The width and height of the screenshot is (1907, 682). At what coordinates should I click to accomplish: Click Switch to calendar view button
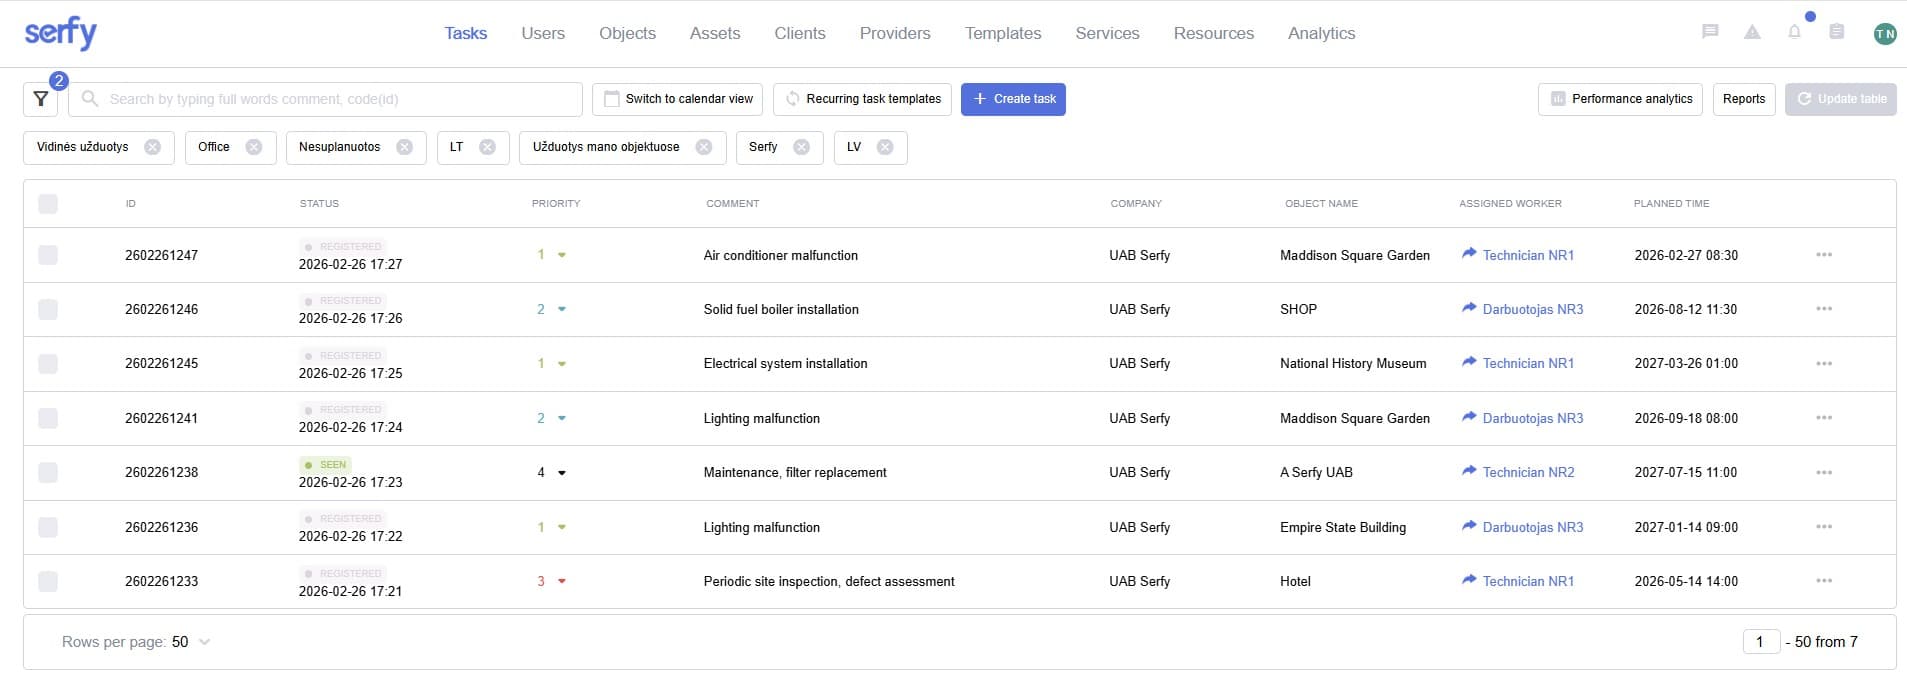pos(678,99)
